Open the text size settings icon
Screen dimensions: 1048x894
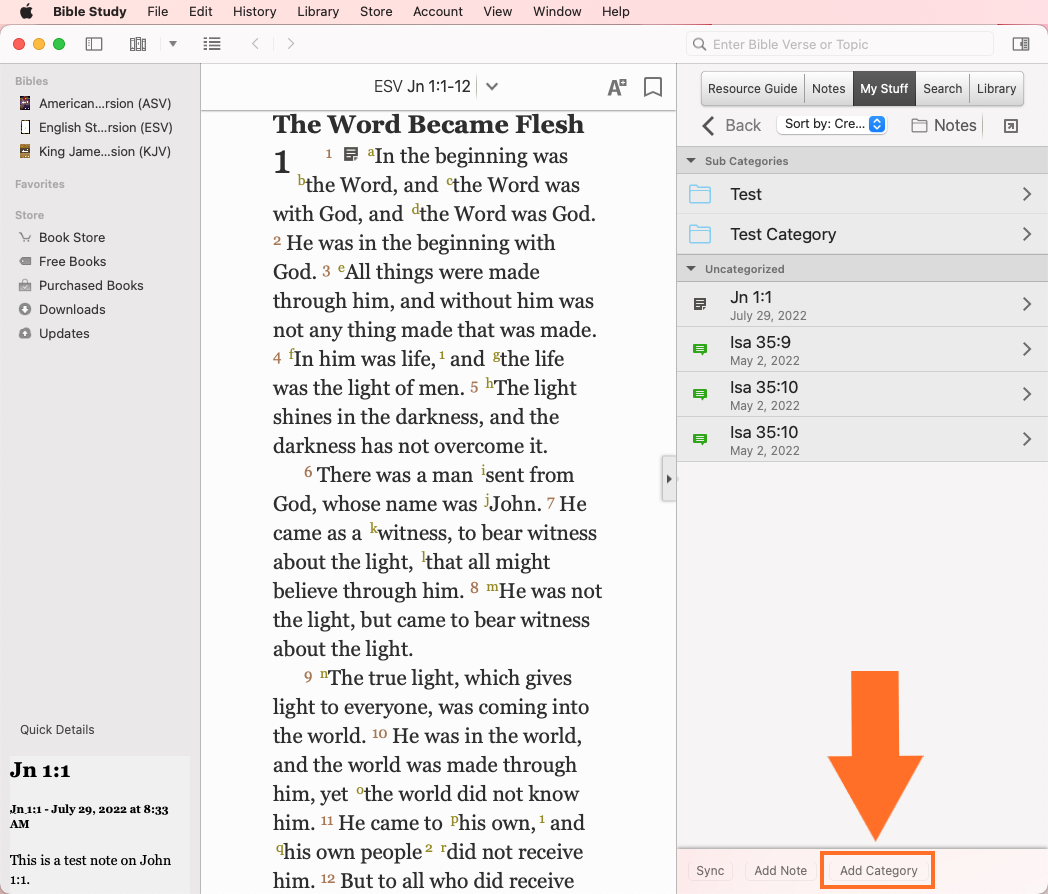[x=617, y=87]
